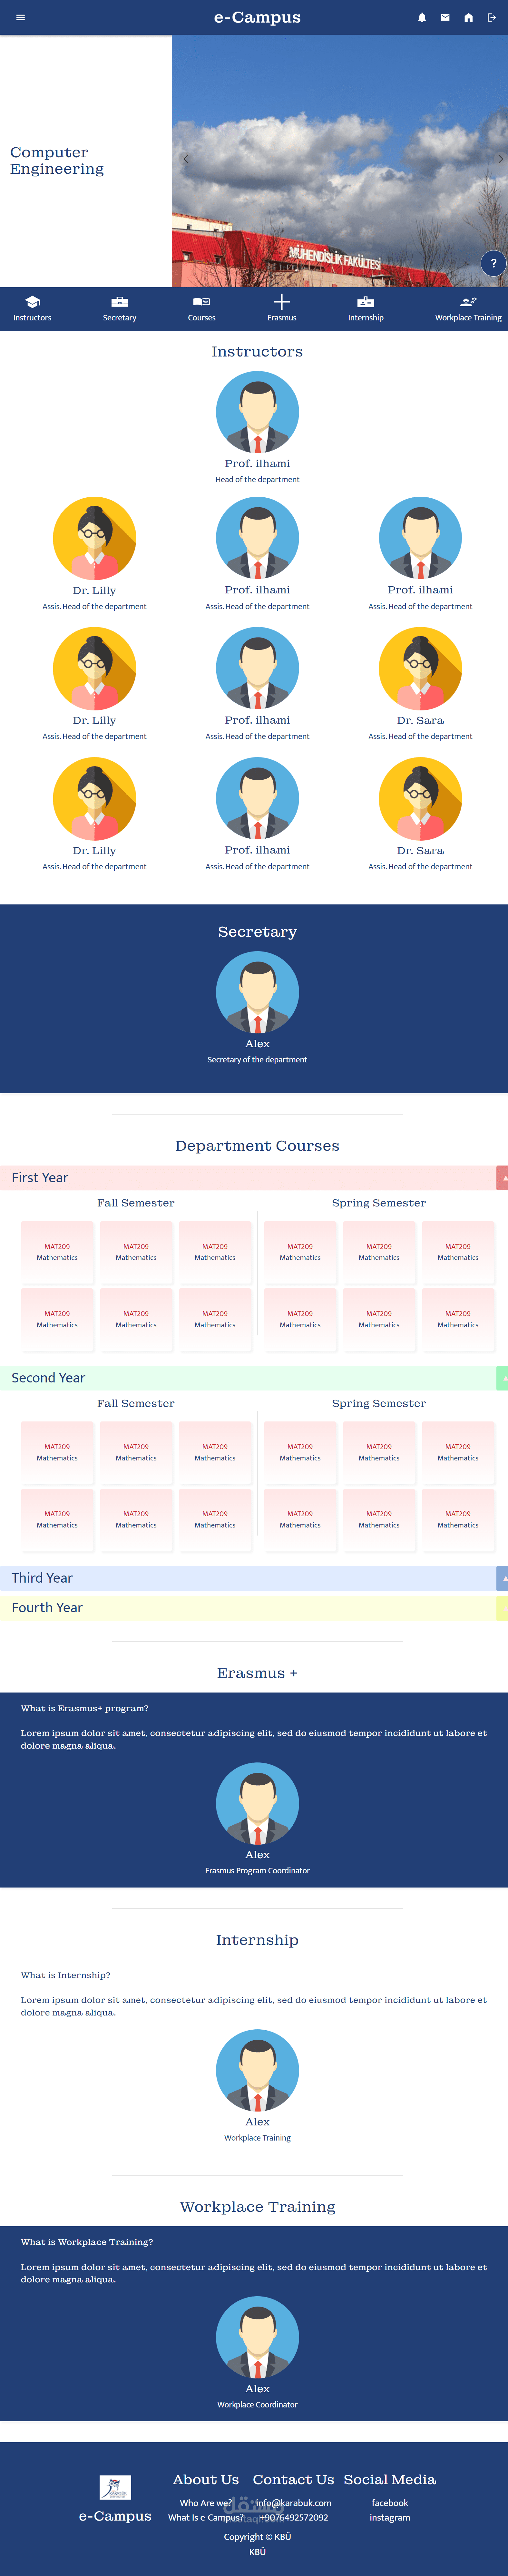Open the notifications bell
This screenshot has width=508, height=2576.
[x=422, y=17]
